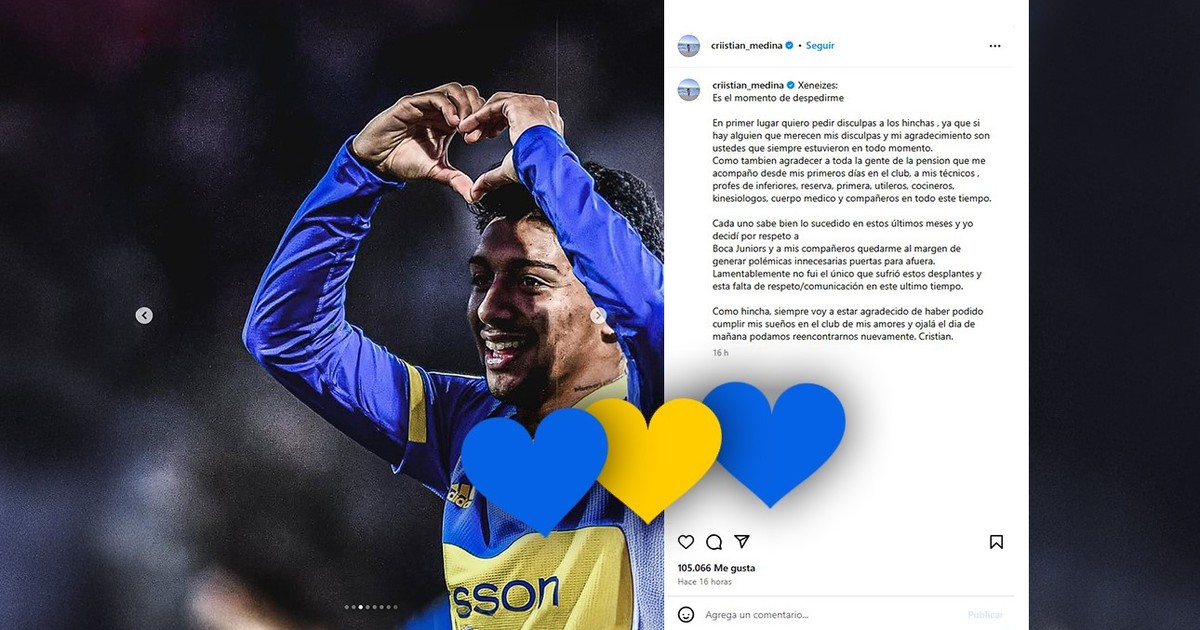The width and height of the screenshot is (1200, 630).
Task: Click the caption profile avatar
Action: (689, 89)
